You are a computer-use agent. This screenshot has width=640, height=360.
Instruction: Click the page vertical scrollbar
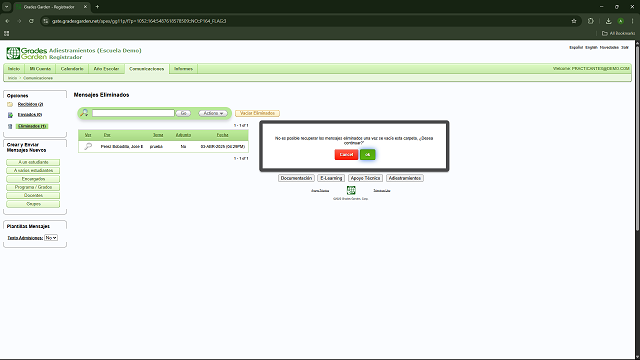click(637, 139)
